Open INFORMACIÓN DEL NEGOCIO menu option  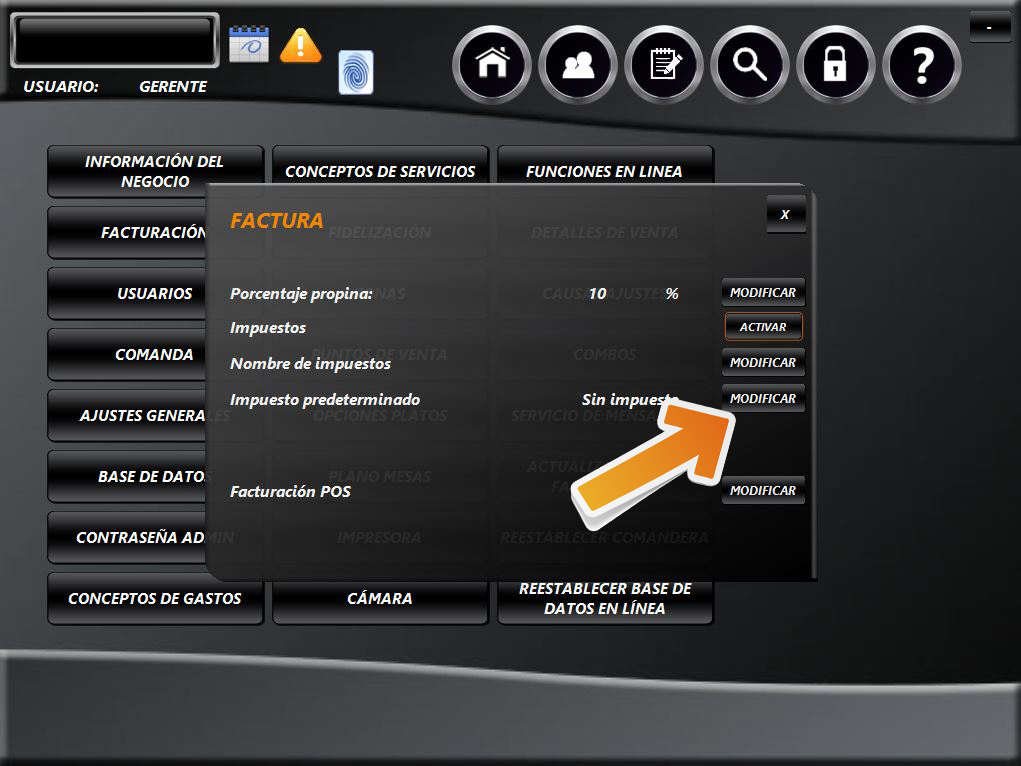[155, 172]
